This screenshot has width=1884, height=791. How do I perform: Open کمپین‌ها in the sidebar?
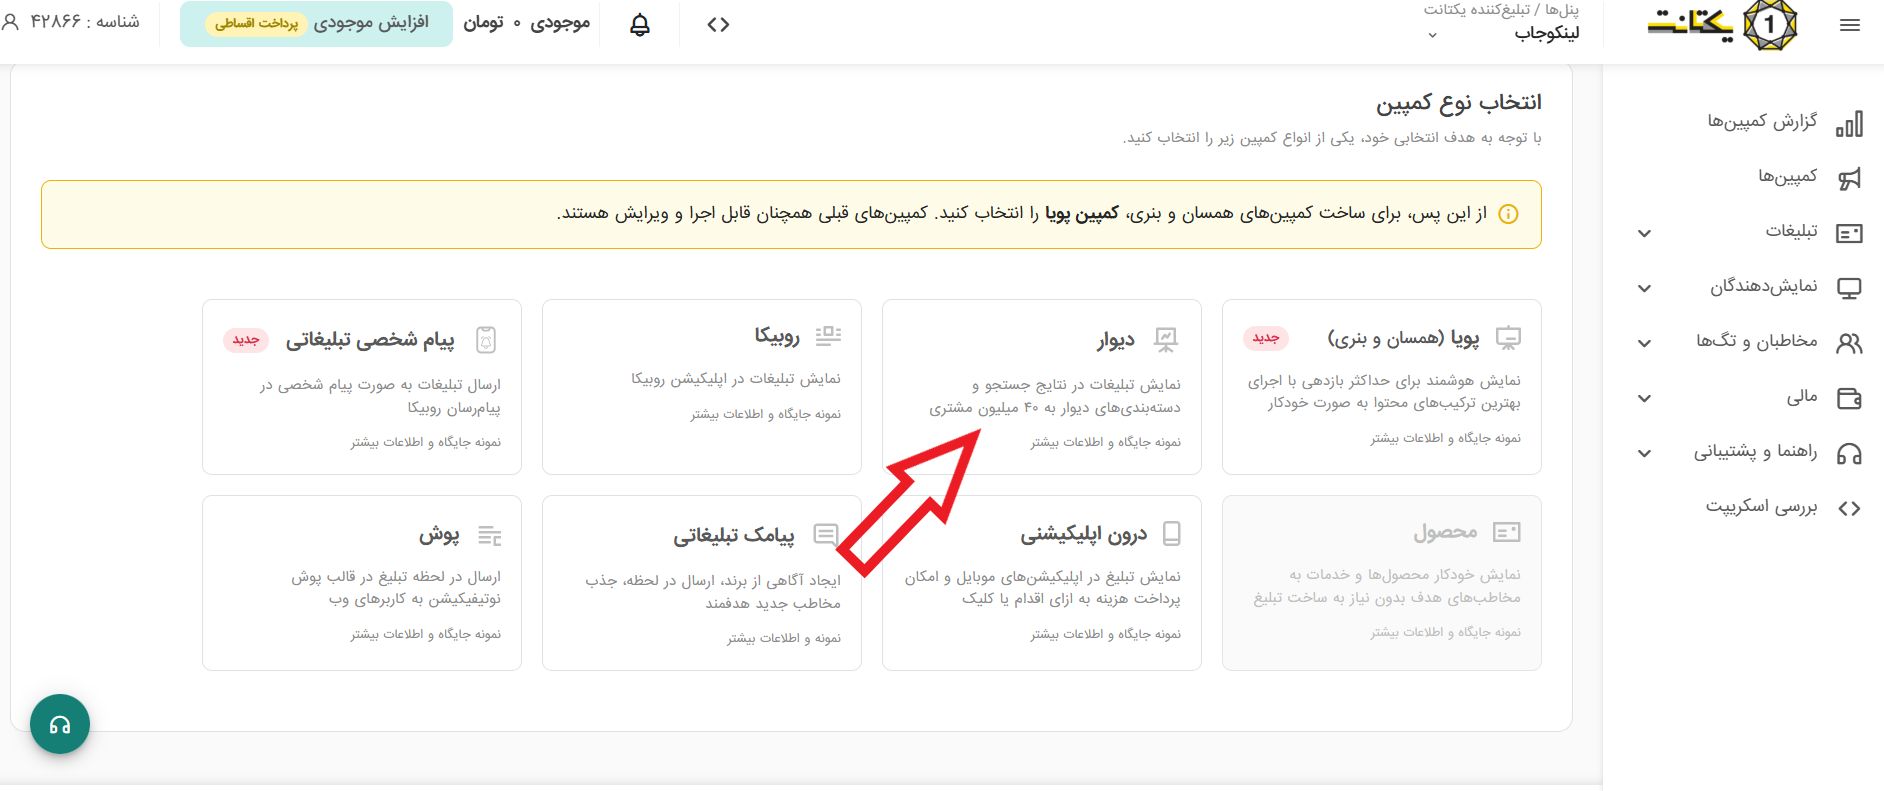tap(1787, 177)
